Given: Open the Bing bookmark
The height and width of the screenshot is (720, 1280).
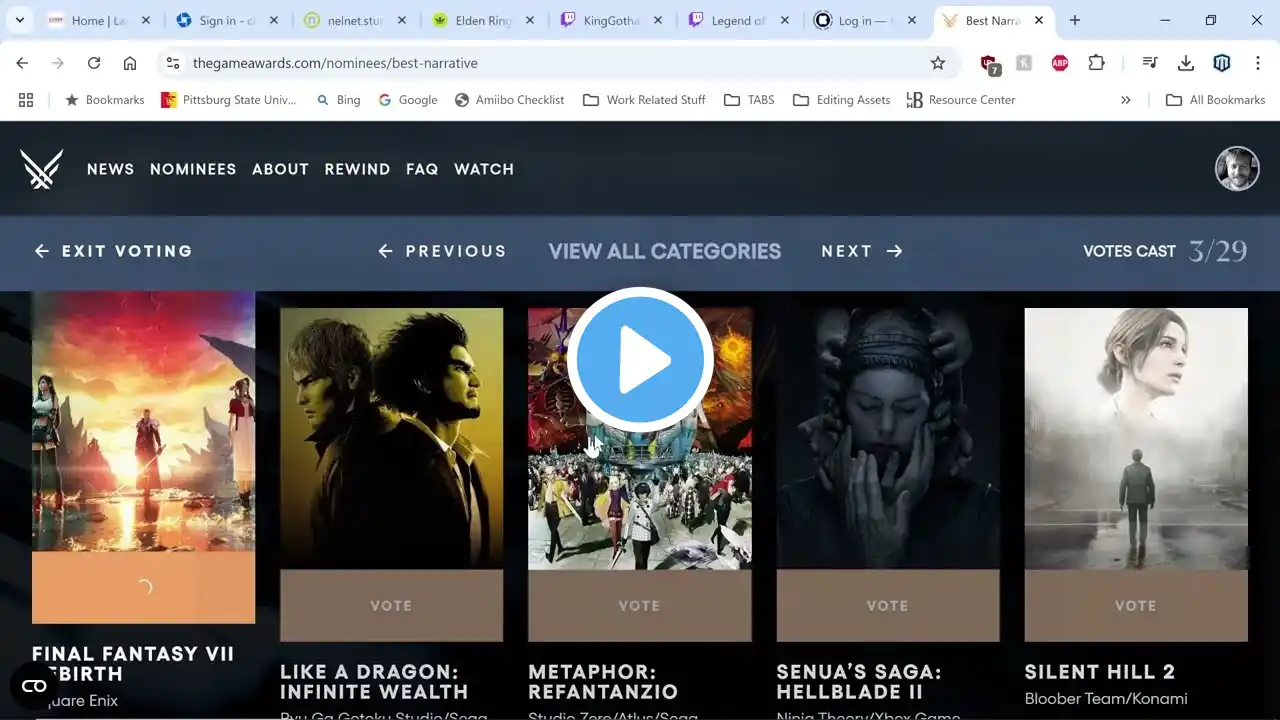Looking at the screenshot, I should click(x=338, y=100).
